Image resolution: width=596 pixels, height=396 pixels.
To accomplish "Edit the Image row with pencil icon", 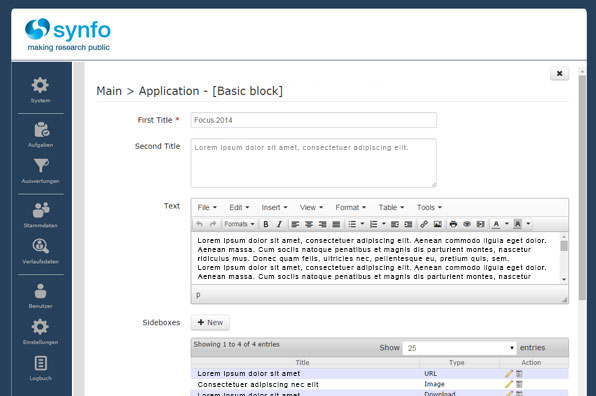I will (509, 384).
